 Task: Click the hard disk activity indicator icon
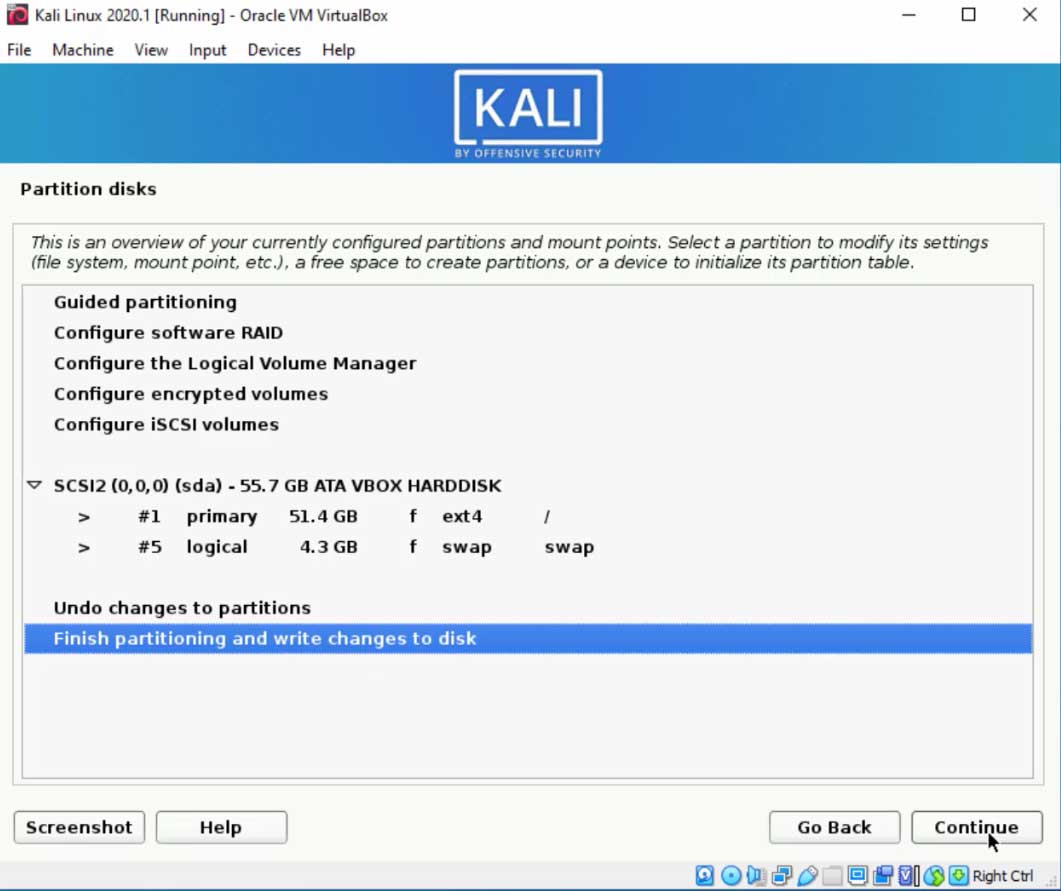704,875
